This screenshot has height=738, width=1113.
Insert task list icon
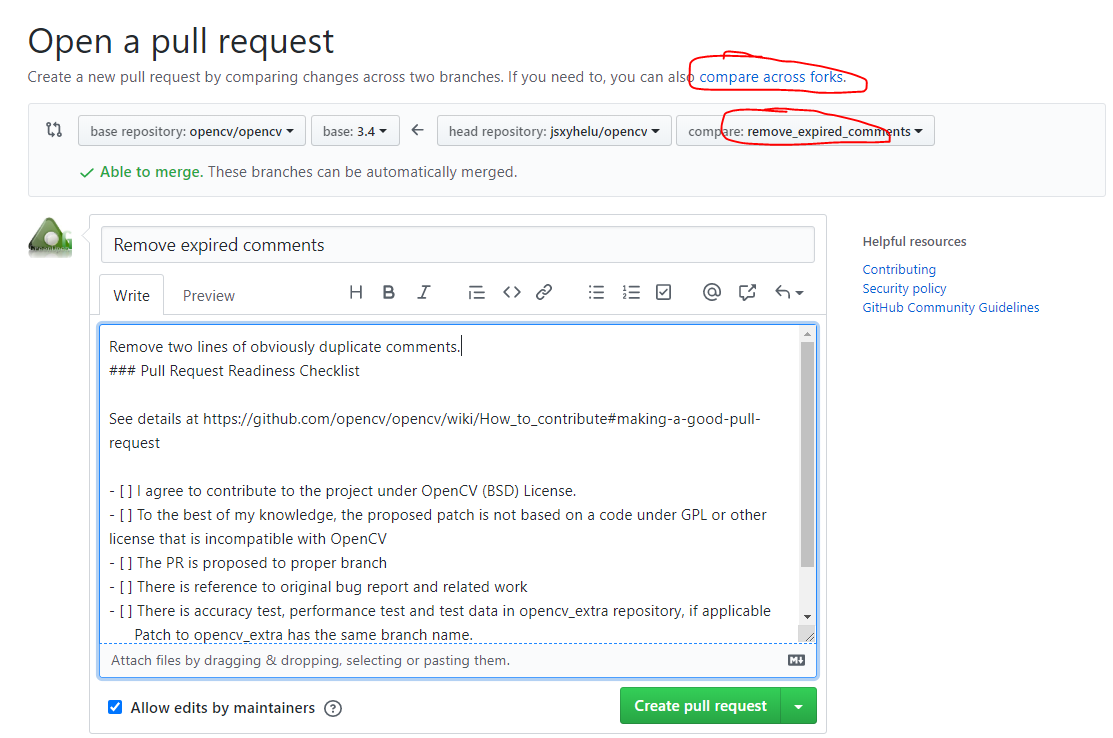point(664,292)
